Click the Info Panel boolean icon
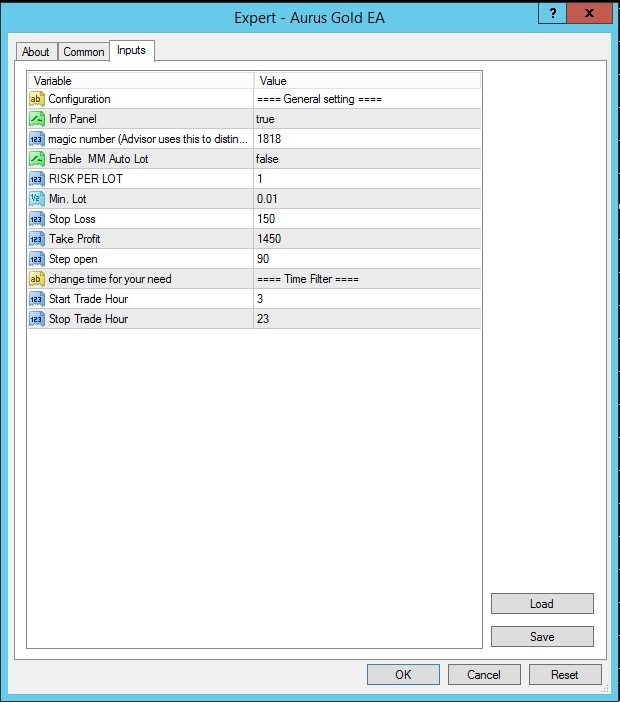The height and width of the screenshot is (702, 620). pos(37,119)
